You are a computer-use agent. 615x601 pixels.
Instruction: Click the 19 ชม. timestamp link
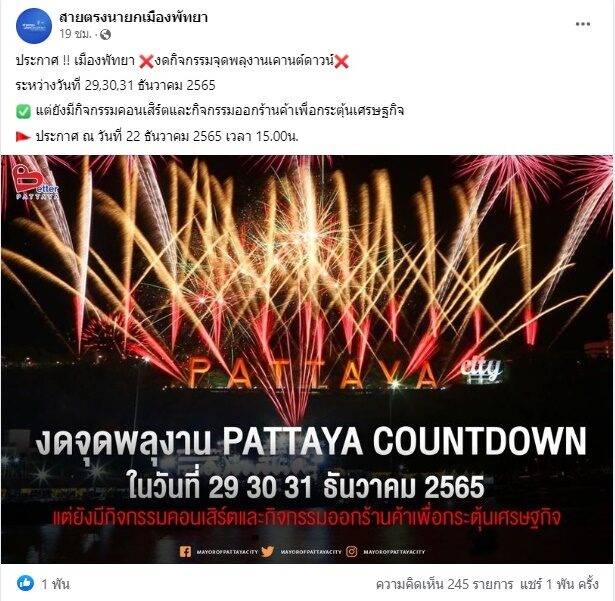75,35
